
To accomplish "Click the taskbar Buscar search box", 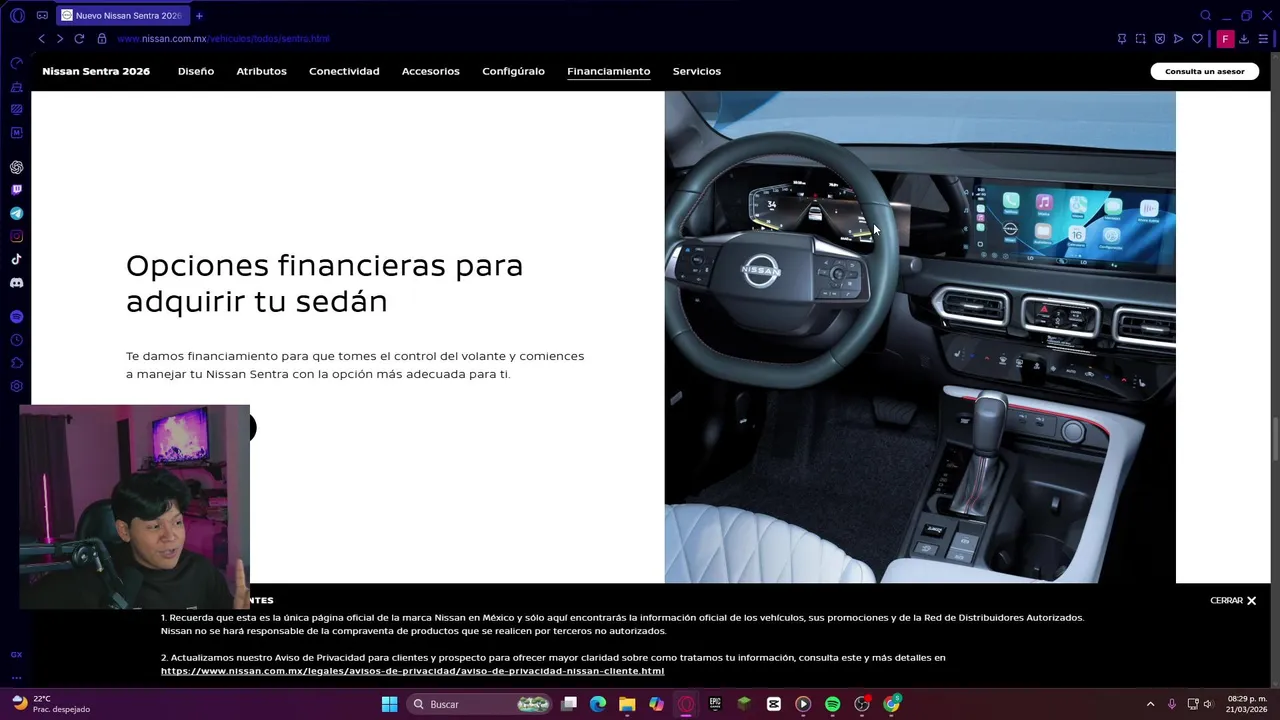I will (480, 704).
